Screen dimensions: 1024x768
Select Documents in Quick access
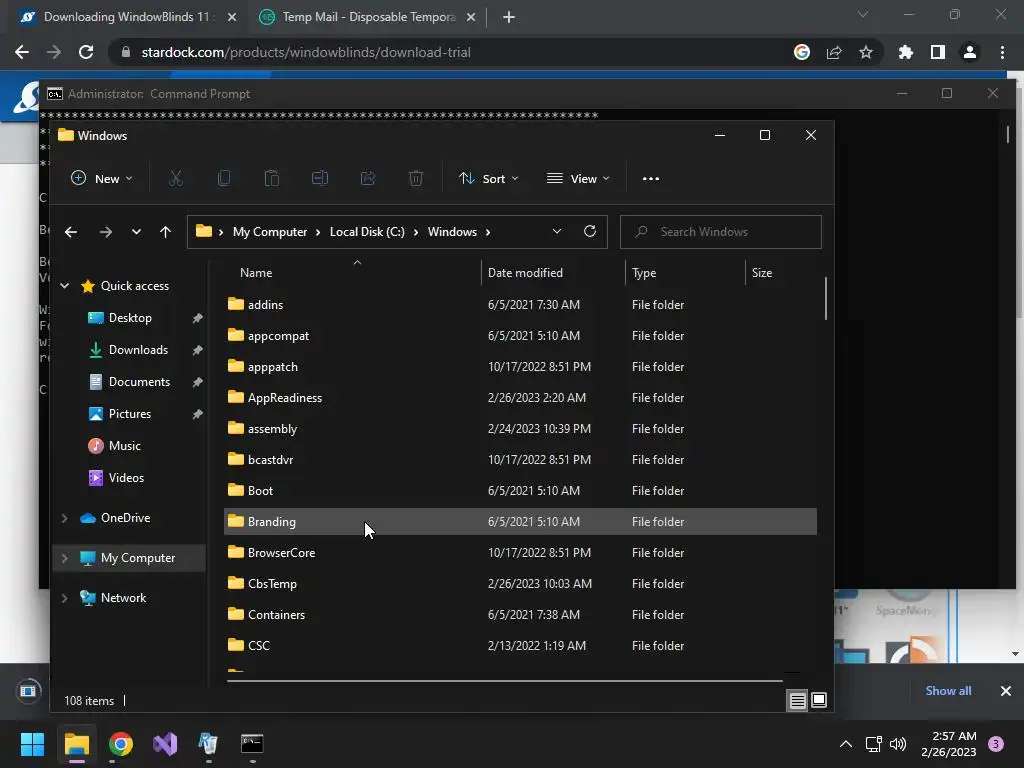[139, 382]
